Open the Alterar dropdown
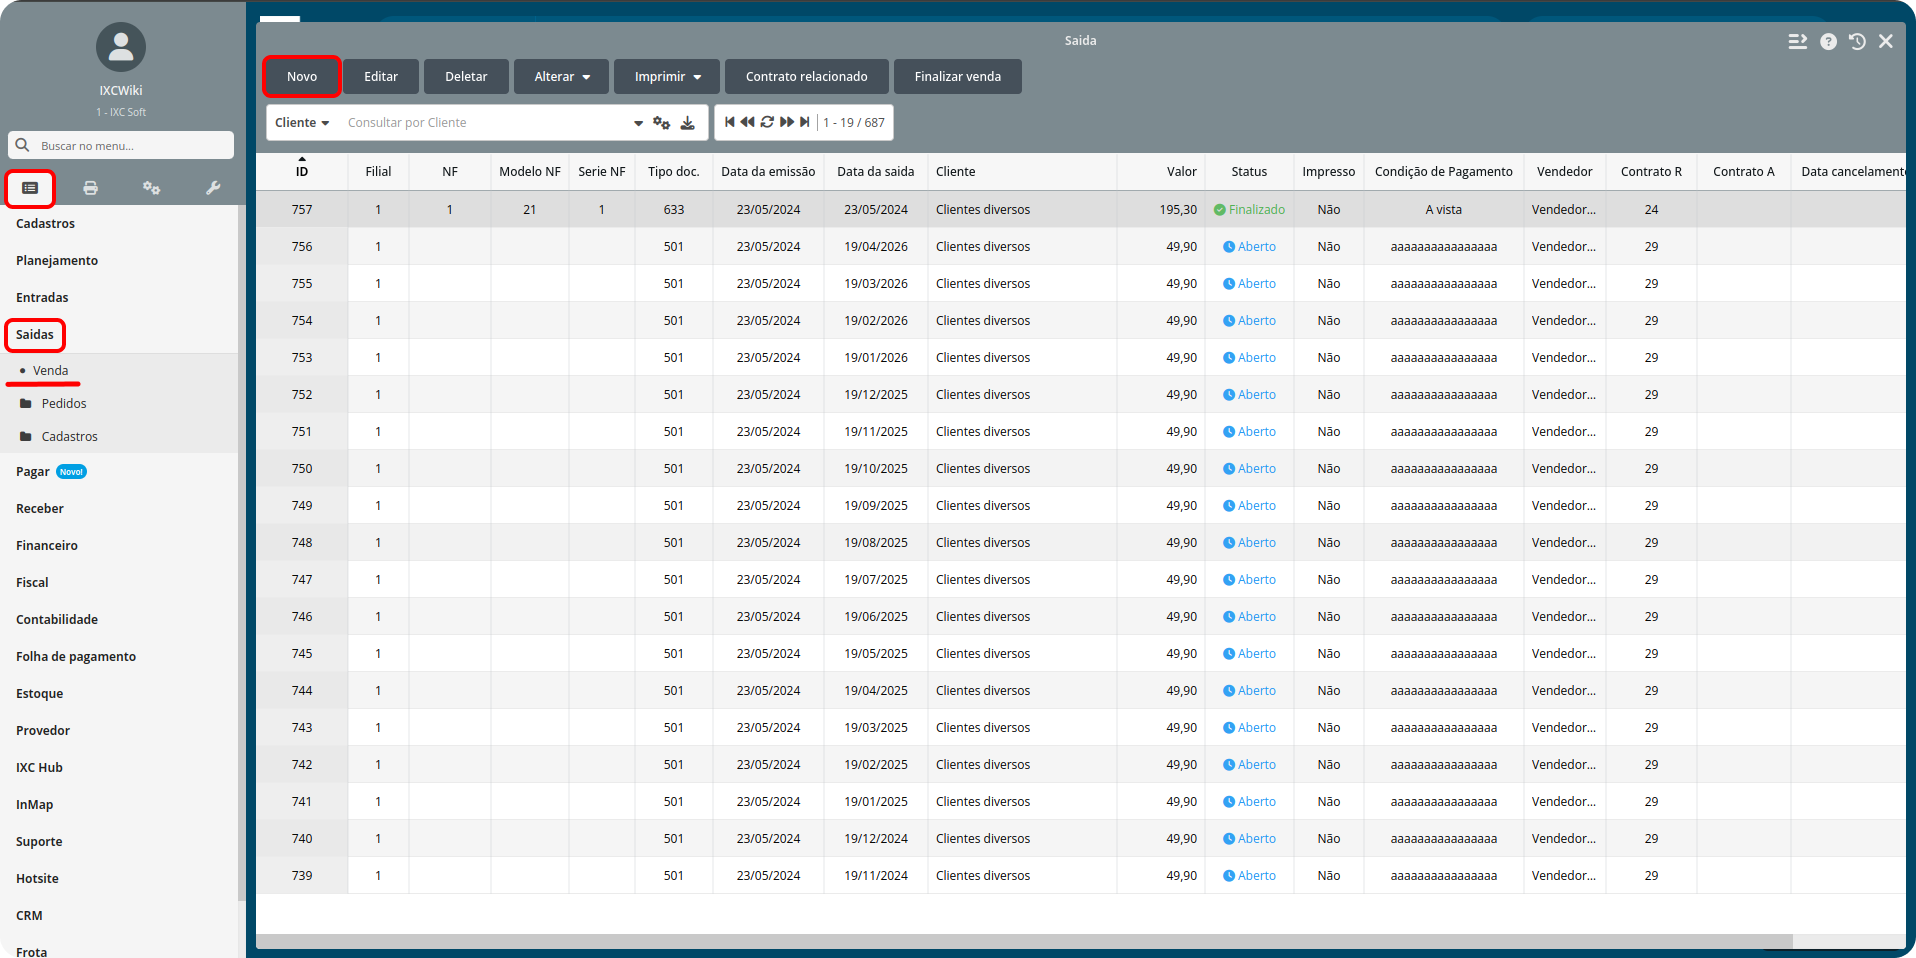The image size is (1916, 958). click(561, 77)
